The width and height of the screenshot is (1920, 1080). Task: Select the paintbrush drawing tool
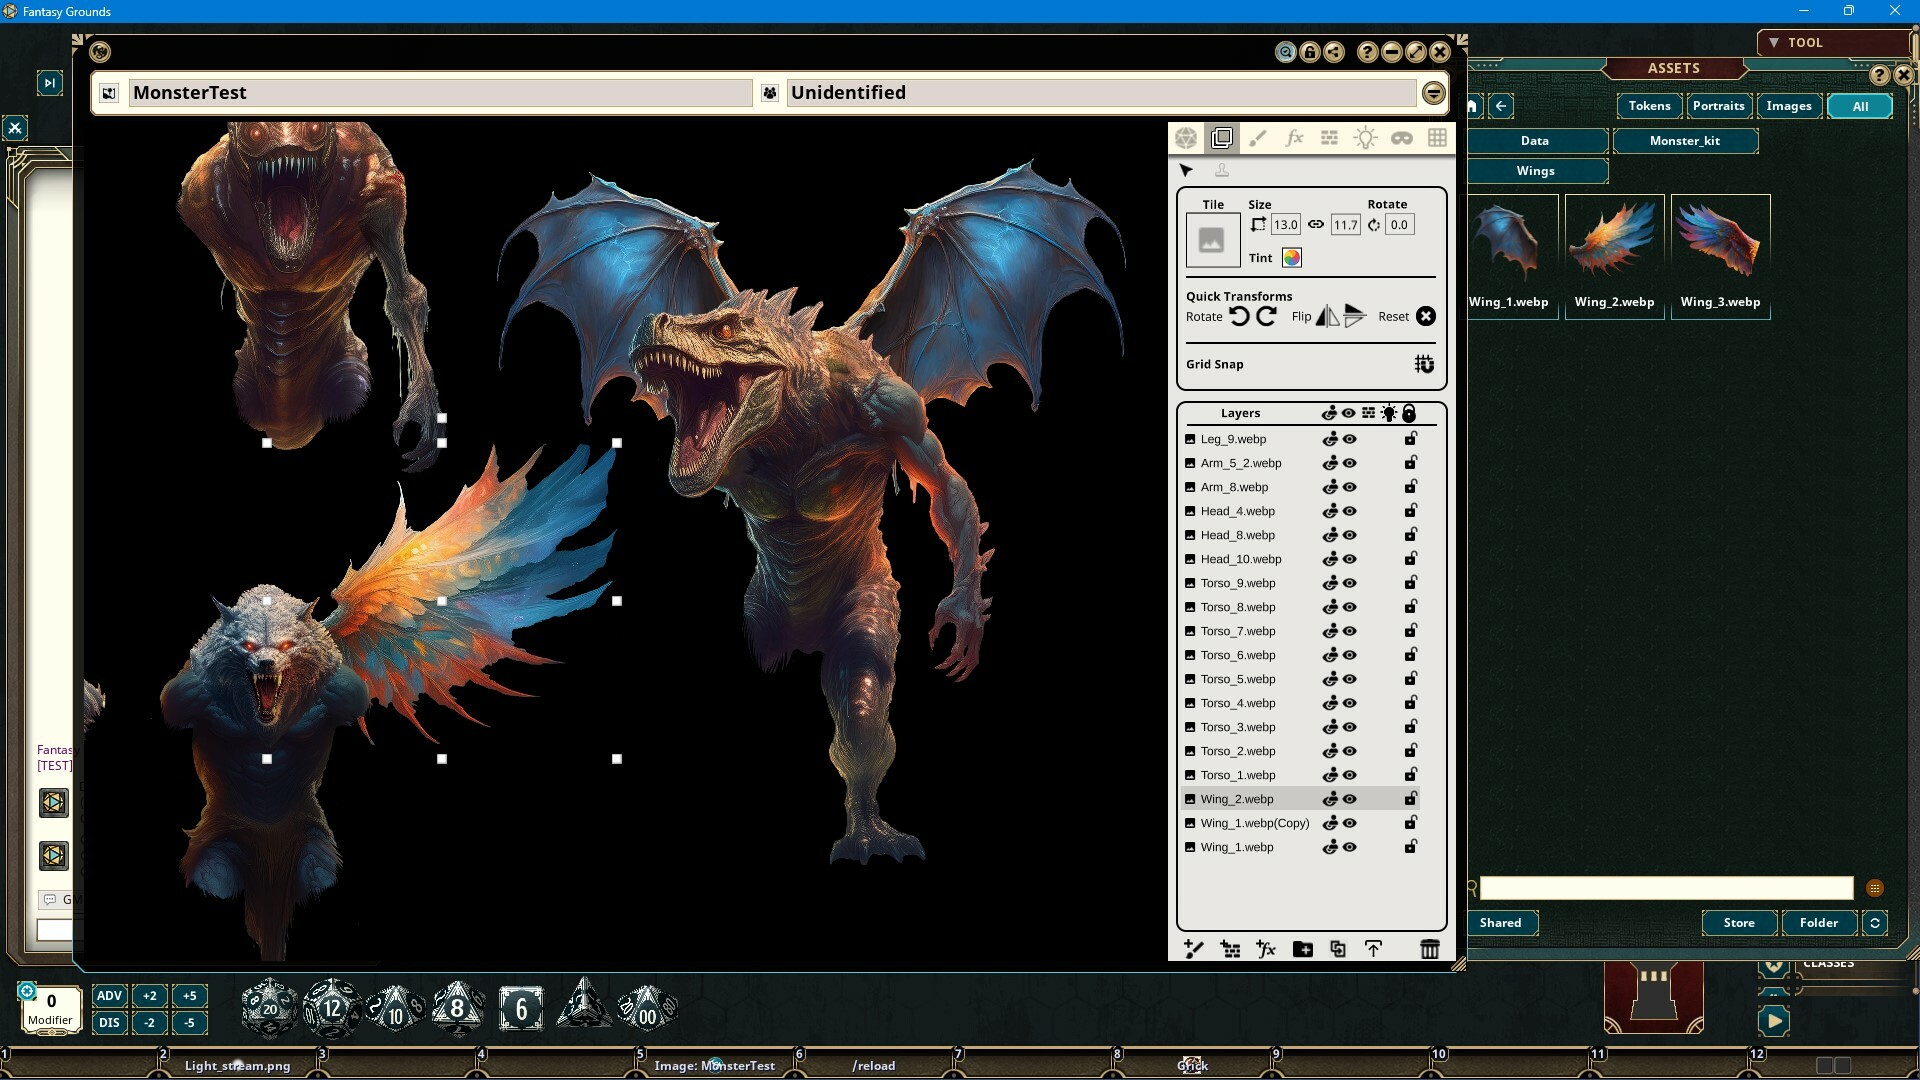(x=1259, y=138)
